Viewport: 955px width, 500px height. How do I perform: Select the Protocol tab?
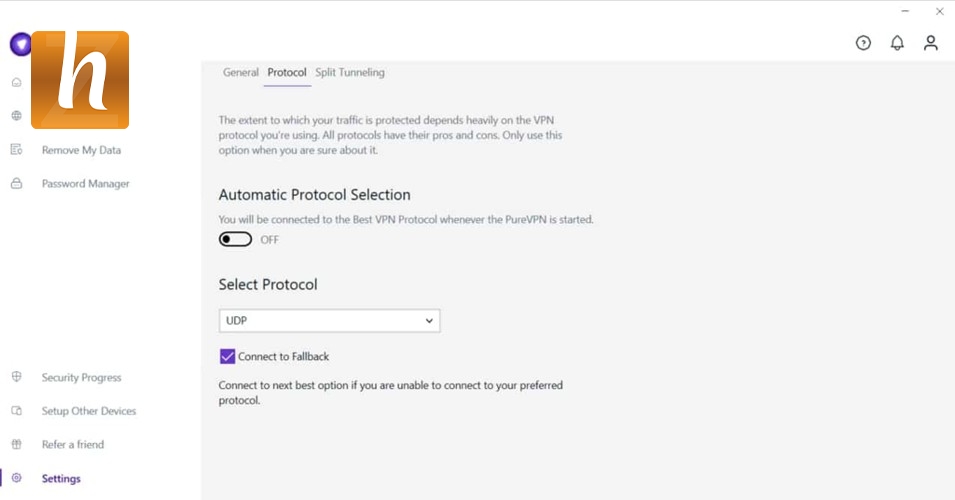[x=287, y=73]
